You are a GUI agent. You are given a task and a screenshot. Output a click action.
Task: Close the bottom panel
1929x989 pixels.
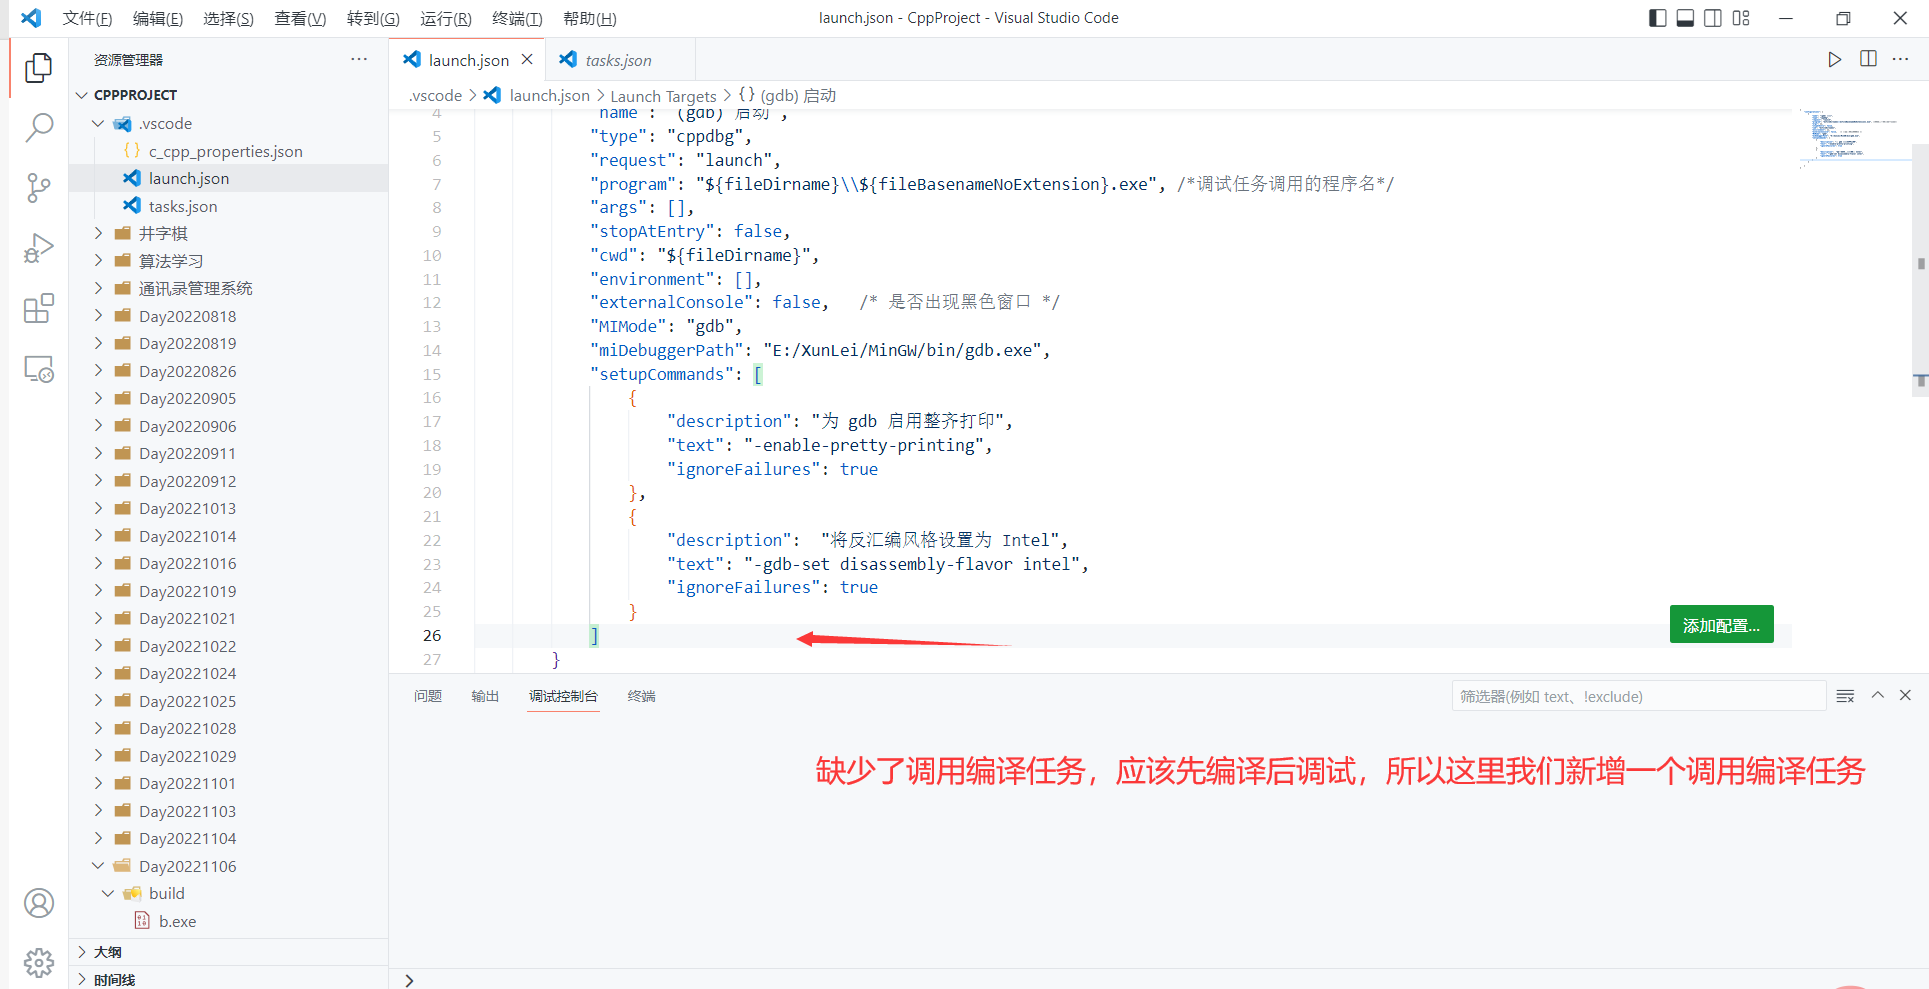(x=1905, y=695)
